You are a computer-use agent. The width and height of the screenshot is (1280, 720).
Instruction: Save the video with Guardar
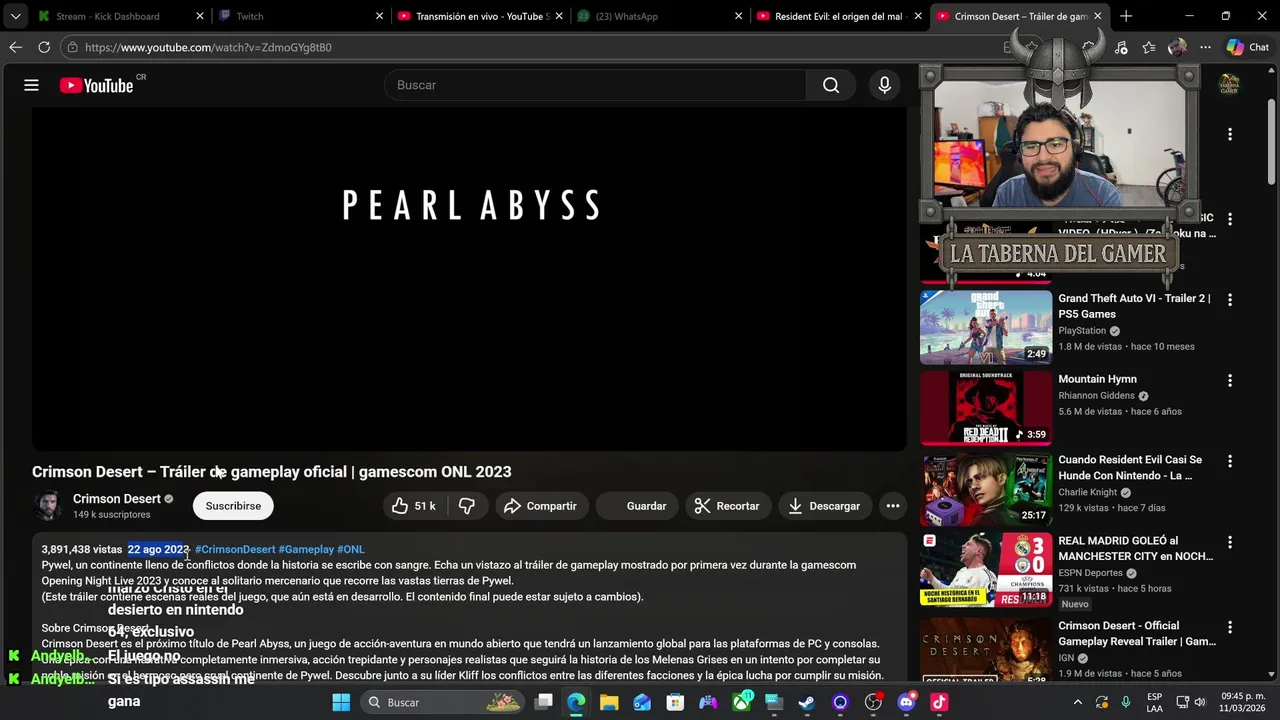[636, 506]
